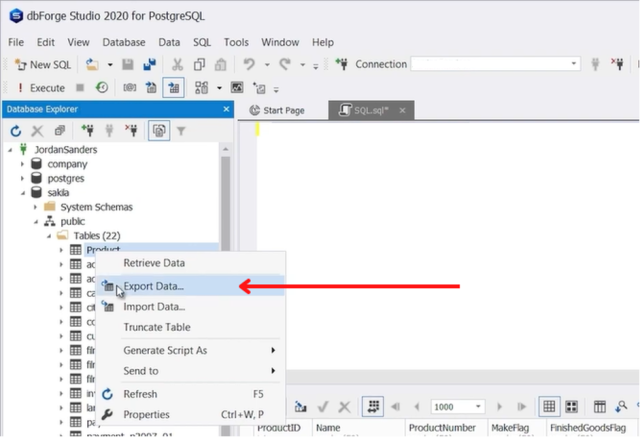Click the Cut scissors icon

click(x=176, y=65)
